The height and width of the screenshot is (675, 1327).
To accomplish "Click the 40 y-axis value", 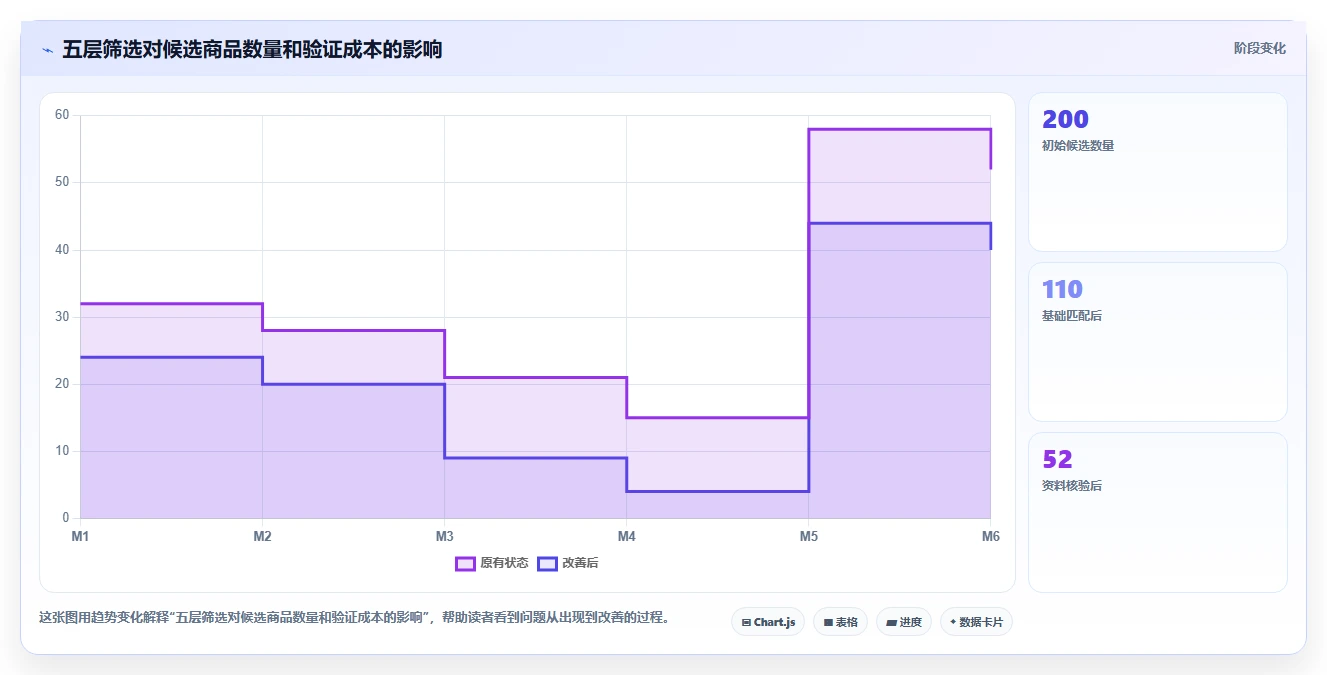I will 62,249.
